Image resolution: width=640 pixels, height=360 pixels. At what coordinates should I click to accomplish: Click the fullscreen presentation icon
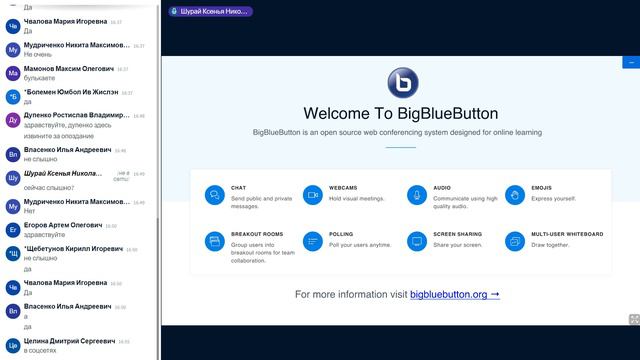click(x=634, y=319)
